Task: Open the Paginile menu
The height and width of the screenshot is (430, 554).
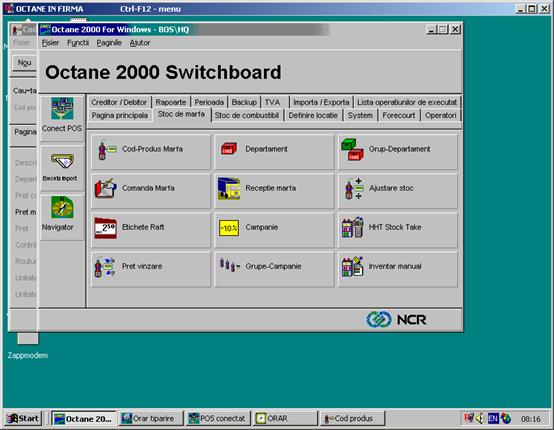Action: point(109,43)
